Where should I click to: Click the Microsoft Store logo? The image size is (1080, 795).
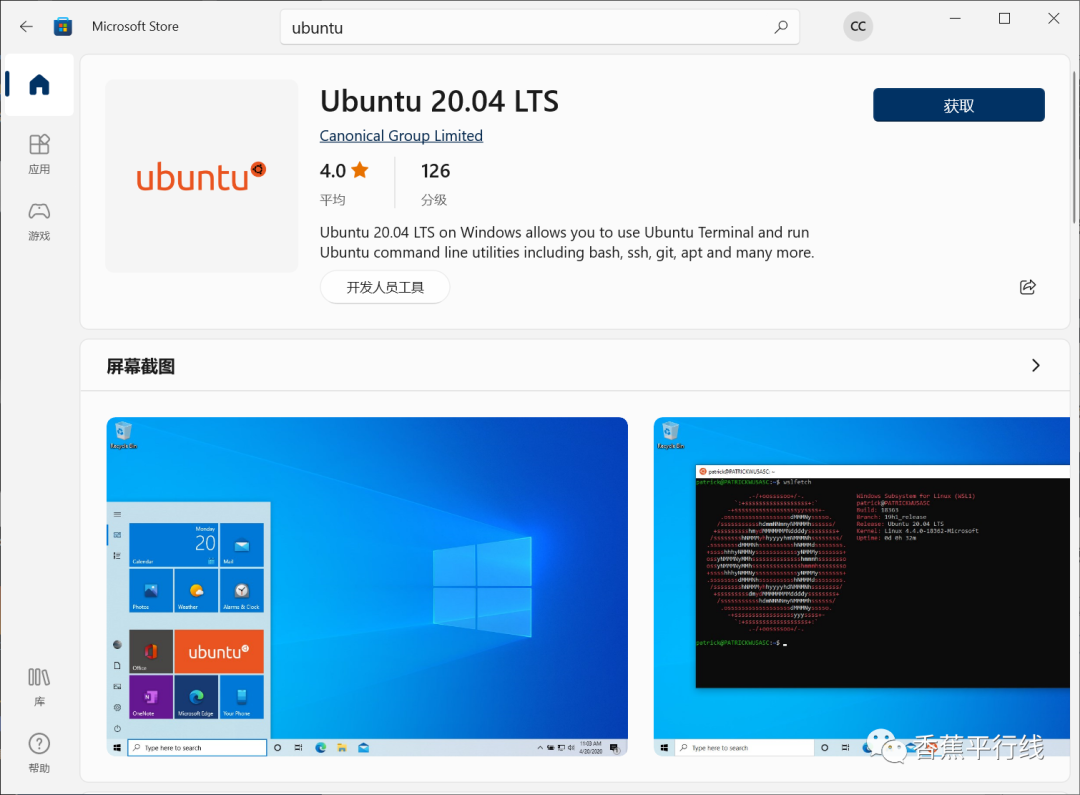click(x=63, y=26)
